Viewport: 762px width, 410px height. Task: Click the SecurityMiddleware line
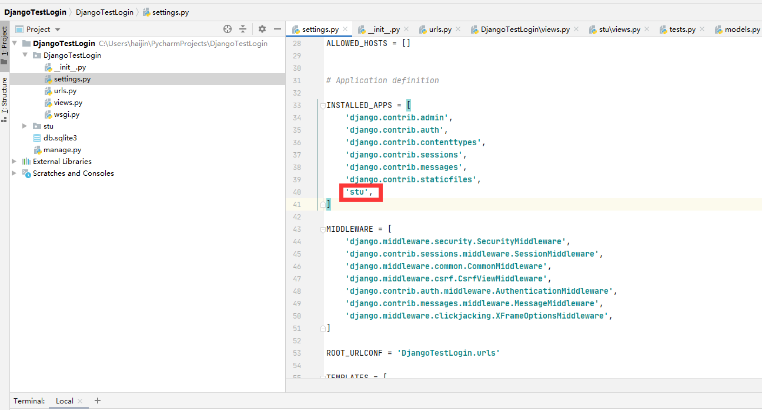pos(457,241)
